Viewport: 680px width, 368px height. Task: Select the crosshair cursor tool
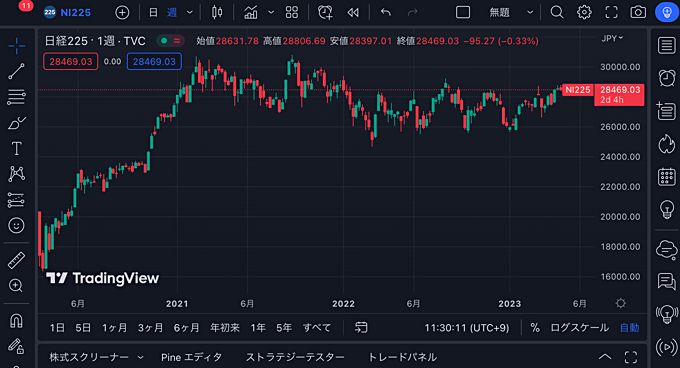(x=16, y=46)
